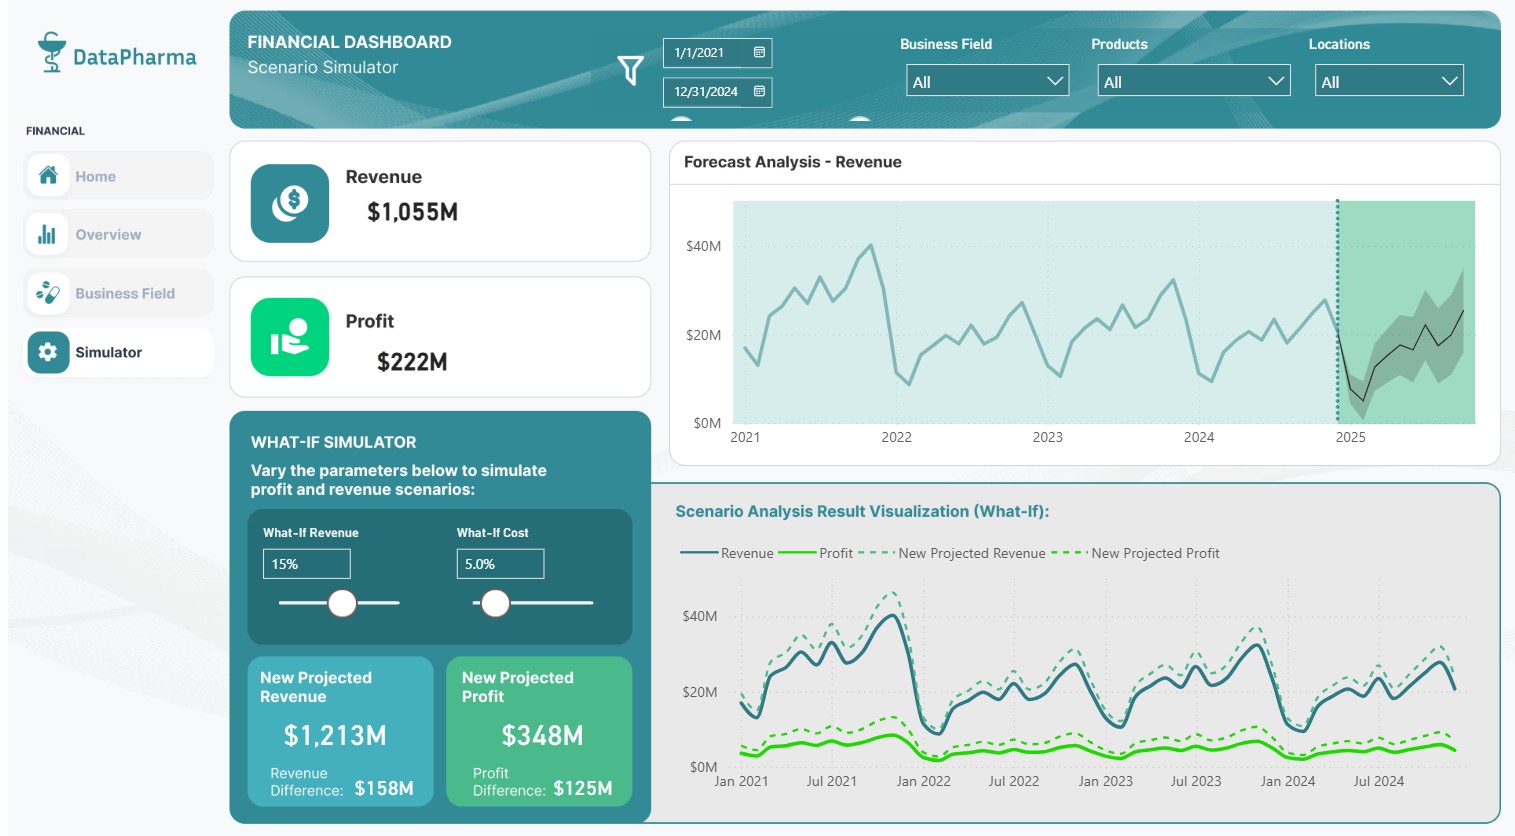Click the filter funnel icon
Image resolution: width=1515 pixels, height=836 pixels.
tap(630, 69)
